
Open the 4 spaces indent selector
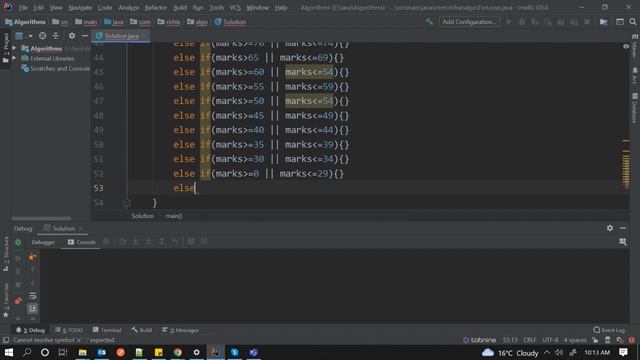575,340
